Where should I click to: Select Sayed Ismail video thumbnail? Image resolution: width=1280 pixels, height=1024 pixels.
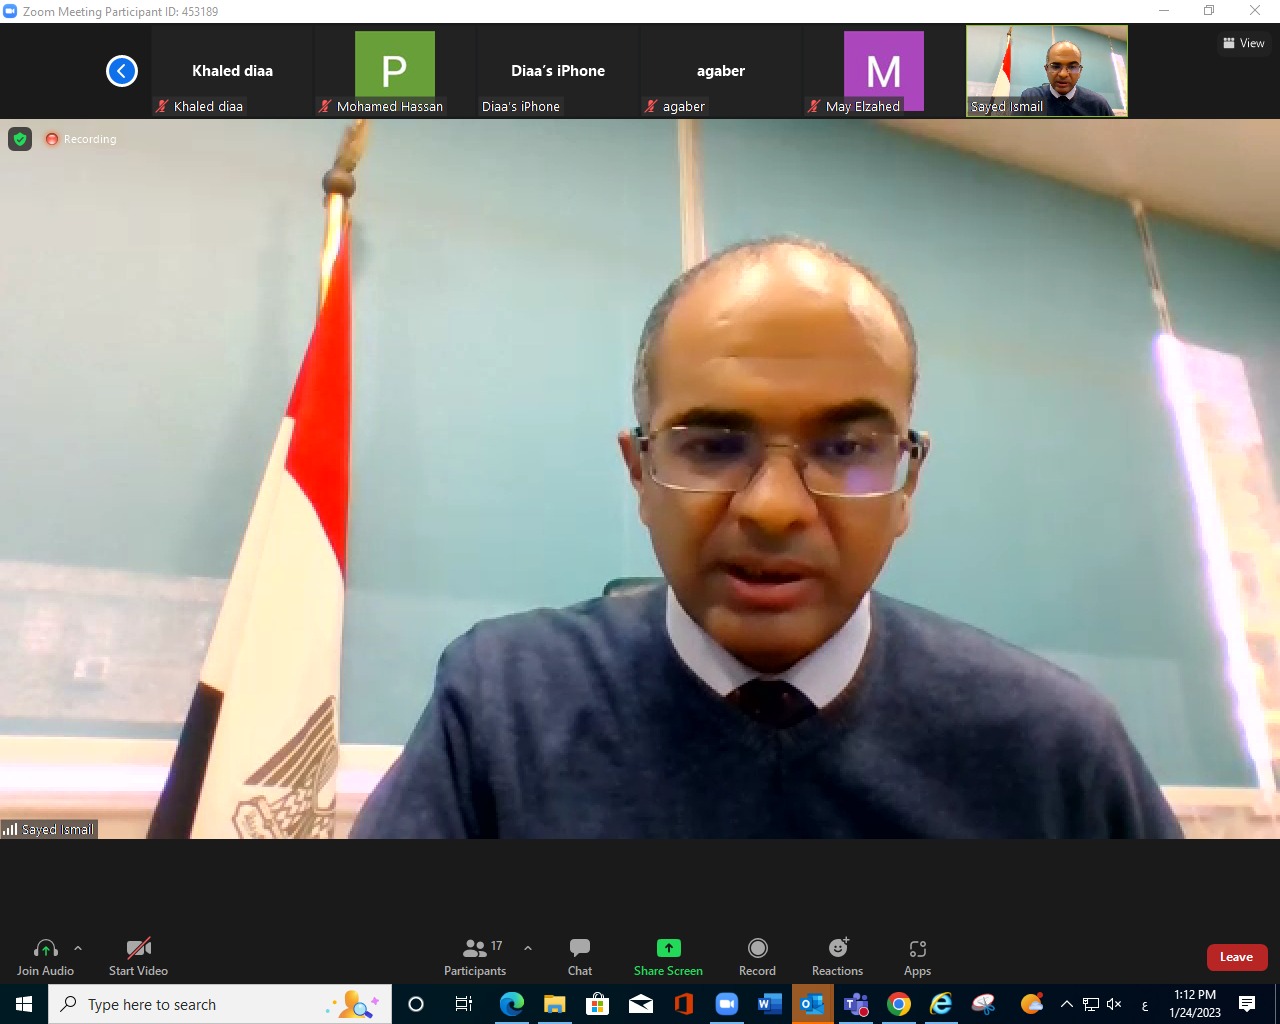point(1046,71)
